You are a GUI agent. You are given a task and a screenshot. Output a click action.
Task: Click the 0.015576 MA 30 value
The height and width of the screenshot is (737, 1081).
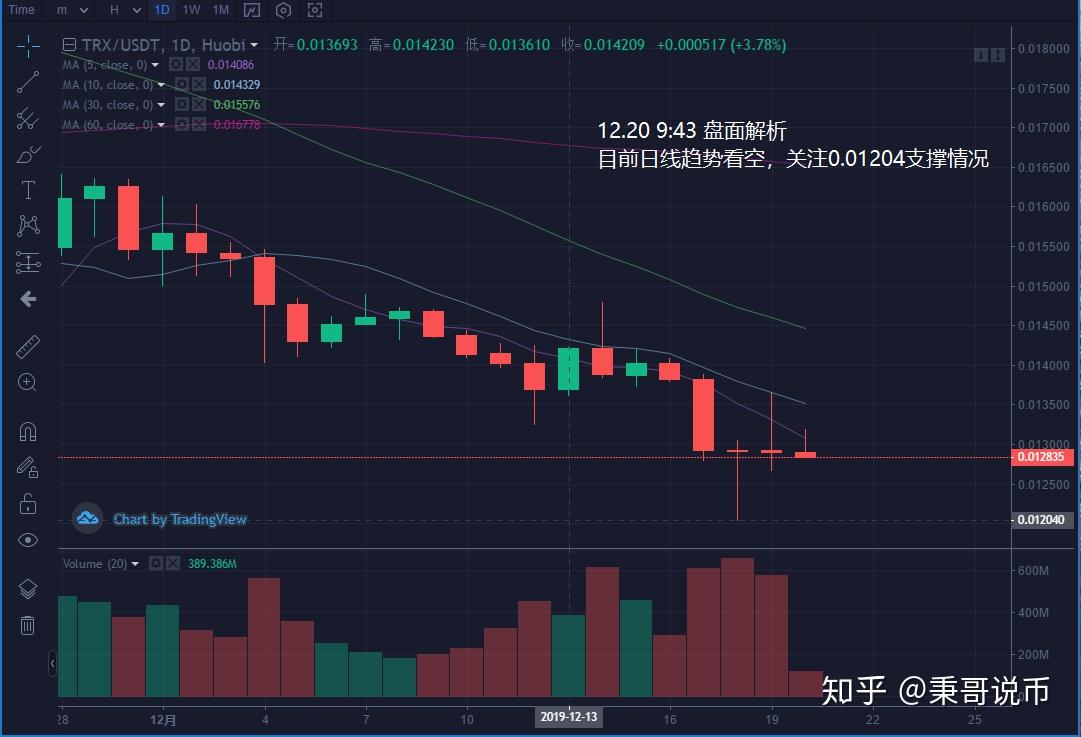pos(237,105)
